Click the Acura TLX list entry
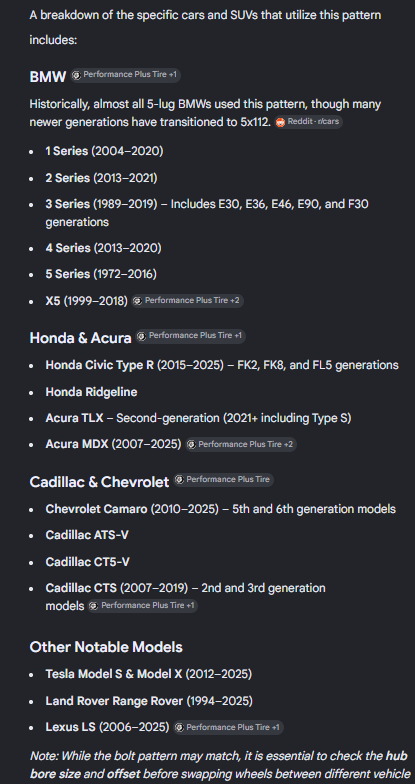The width and height of the screenshot is (415, 784). (198, 418)
